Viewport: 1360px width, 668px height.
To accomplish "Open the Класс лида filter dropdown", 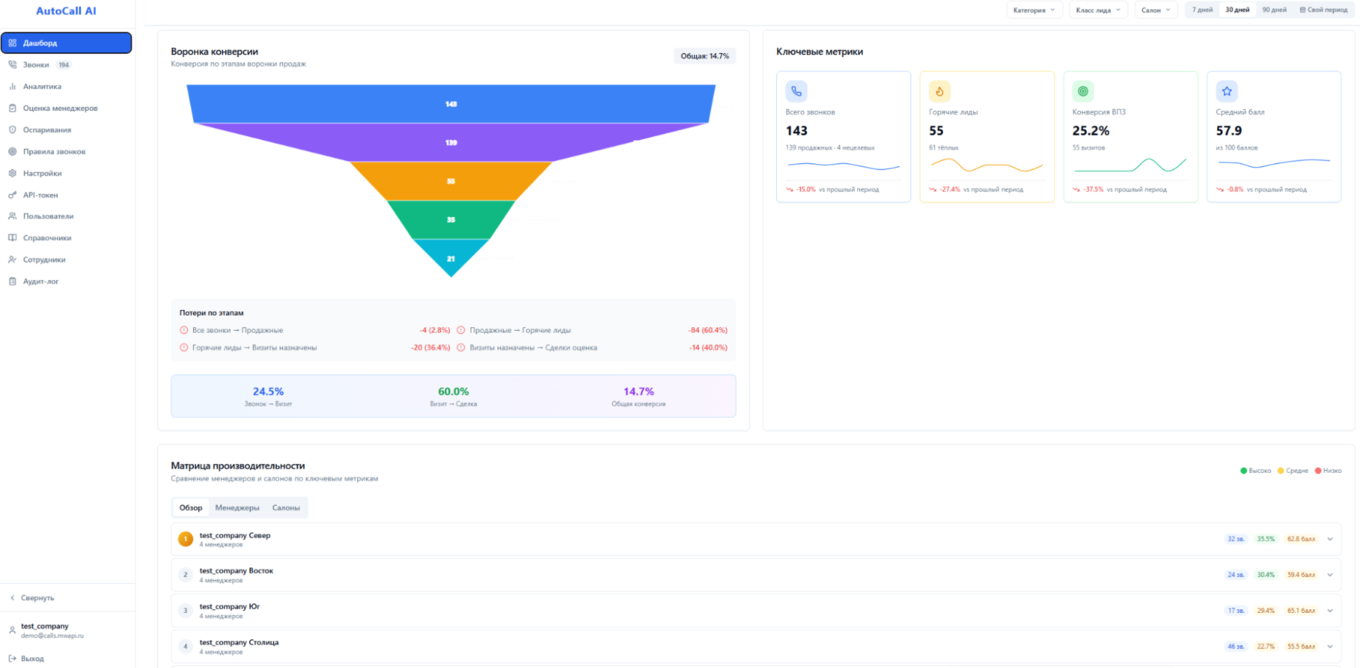I will 1098,10.
